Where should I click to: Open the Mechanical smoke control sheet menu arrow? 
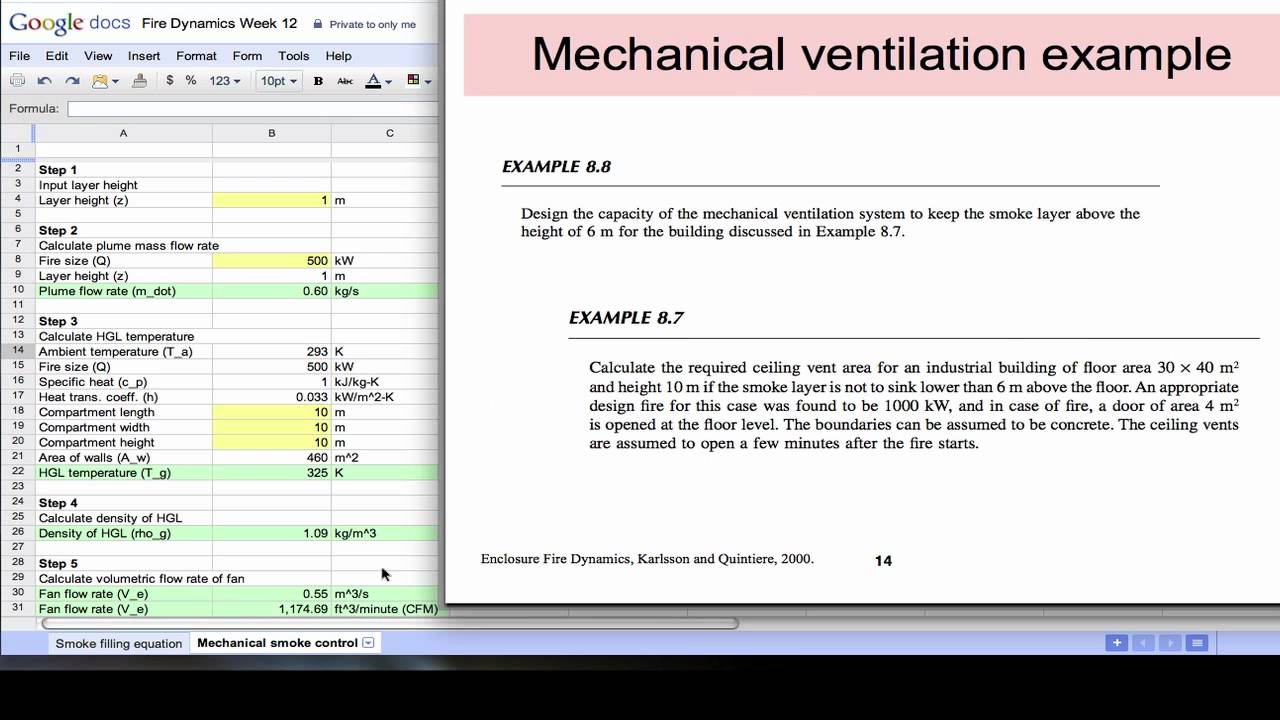click(368, 643)
